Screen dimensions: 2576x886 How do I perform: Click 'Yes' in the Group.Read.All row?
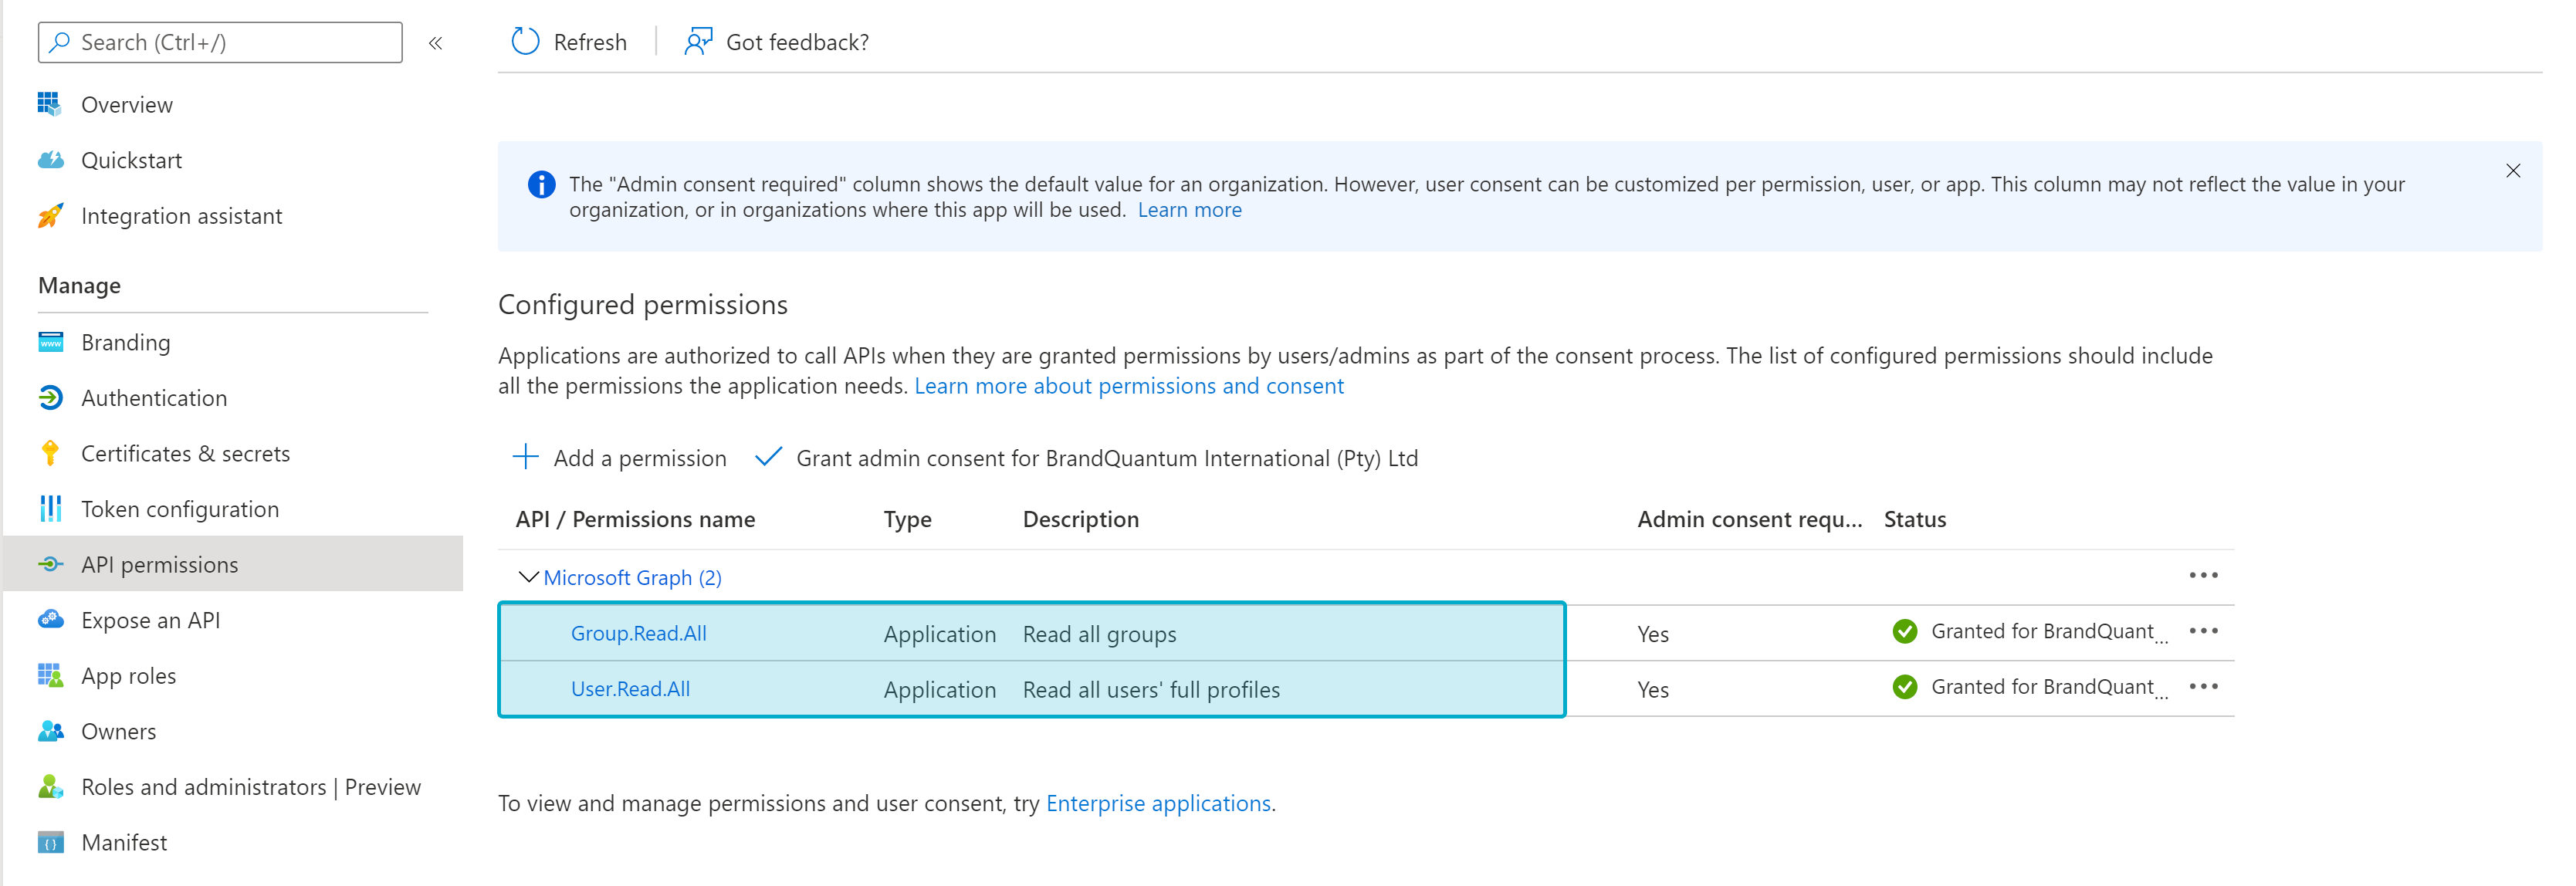1652,634
